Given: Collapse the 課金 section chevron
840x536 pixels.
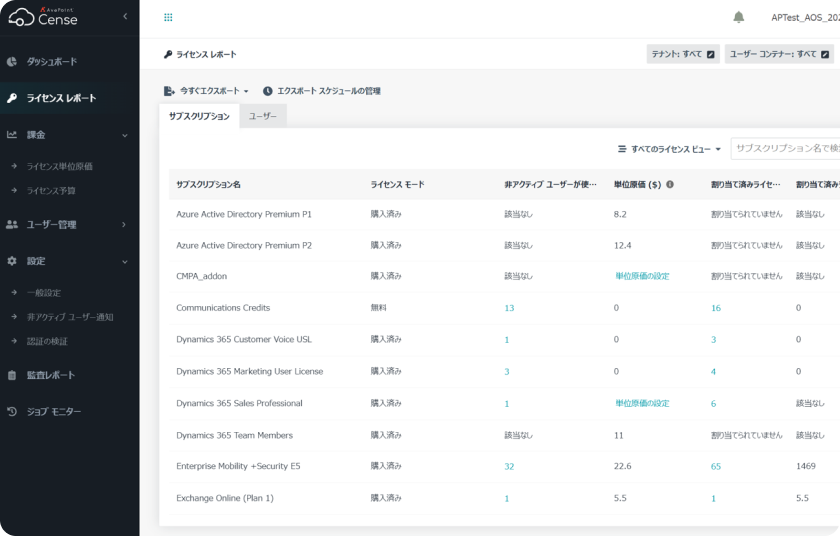Looking at the screenshot, I should pos(125,135).
